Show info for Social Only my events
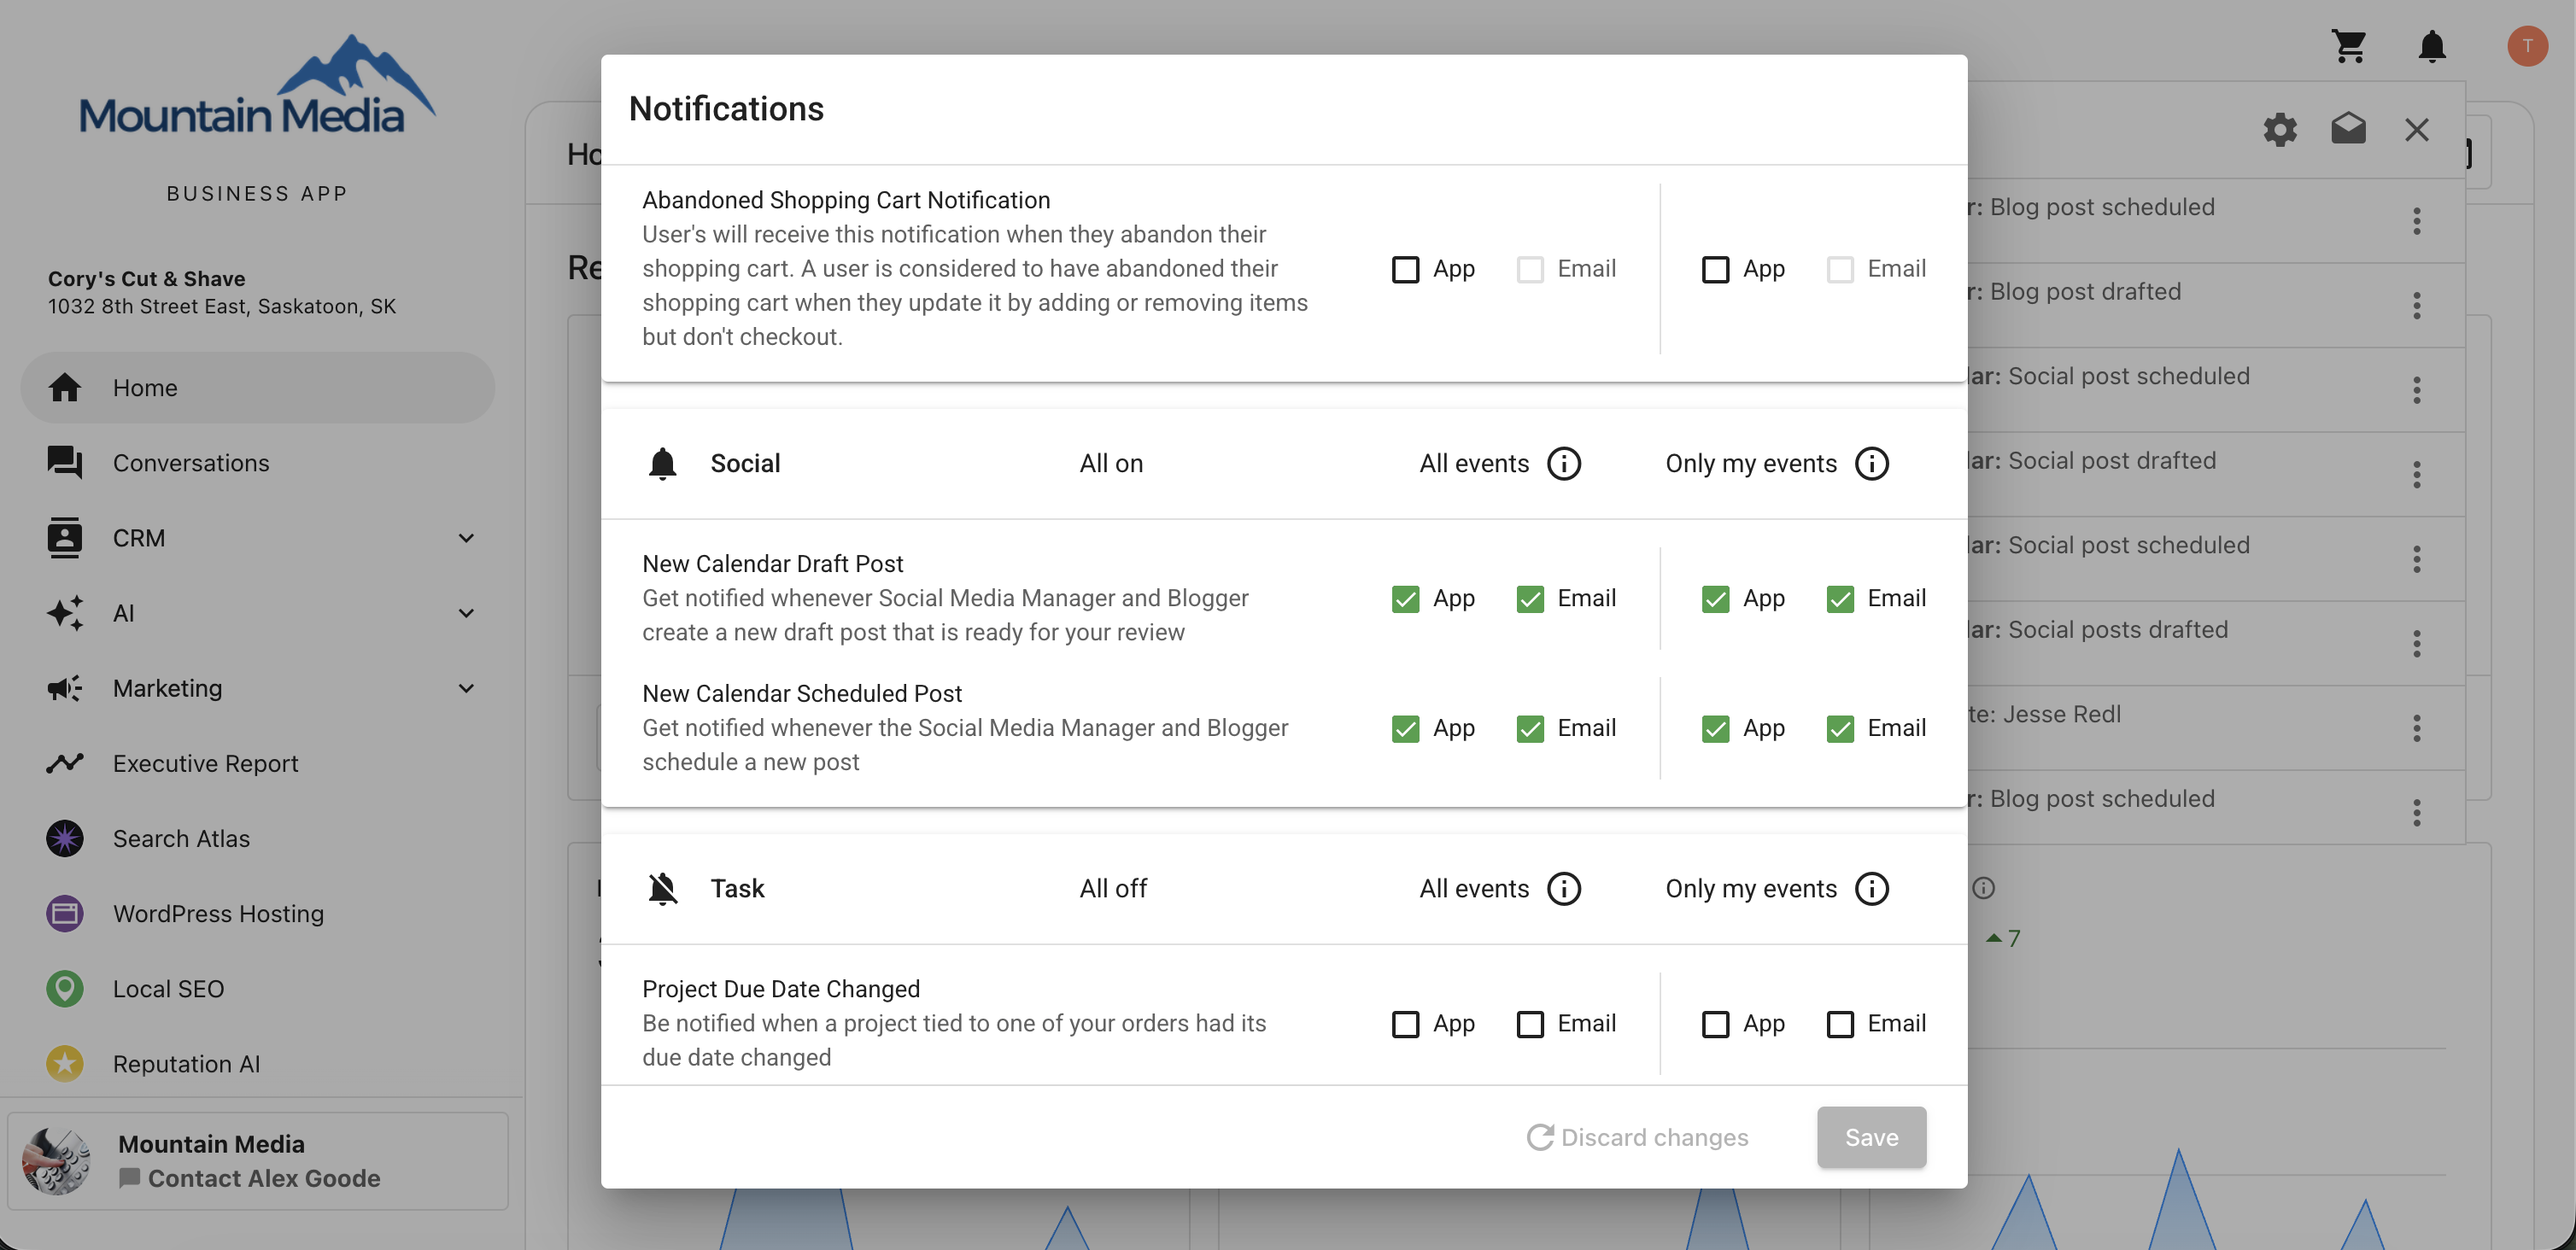2576x1250 pixels. pos(1872,463)
